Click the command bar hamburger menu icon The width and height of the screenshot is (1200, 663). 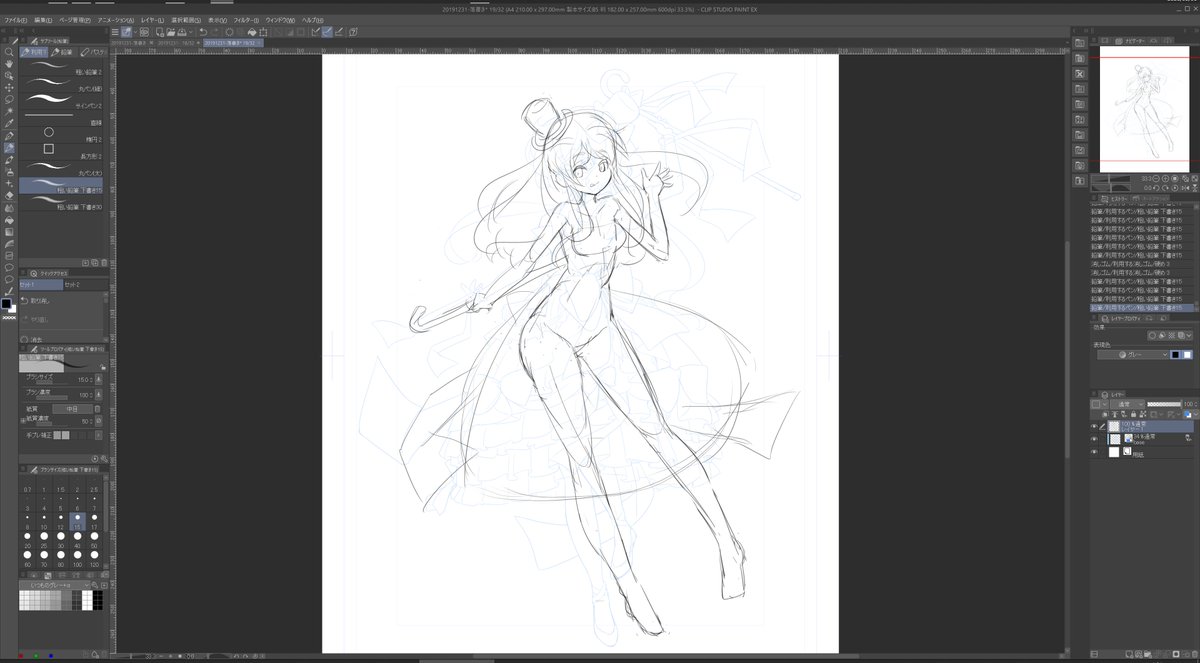point(115,32)
